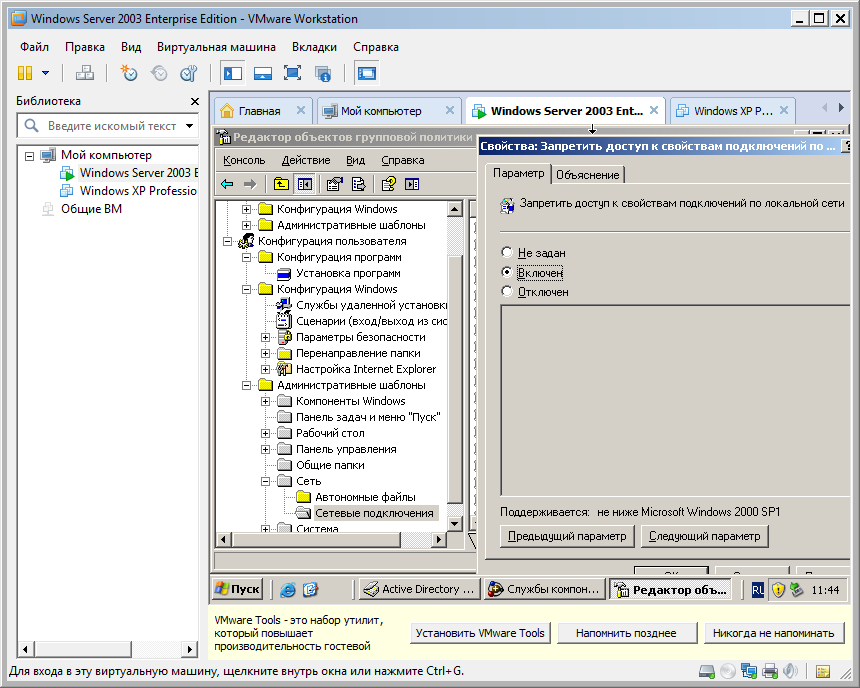This screenshot has width=860, height=688.
Task: Collapse the Конфигурация пользователя node
Action: click(x=228, y=241)
